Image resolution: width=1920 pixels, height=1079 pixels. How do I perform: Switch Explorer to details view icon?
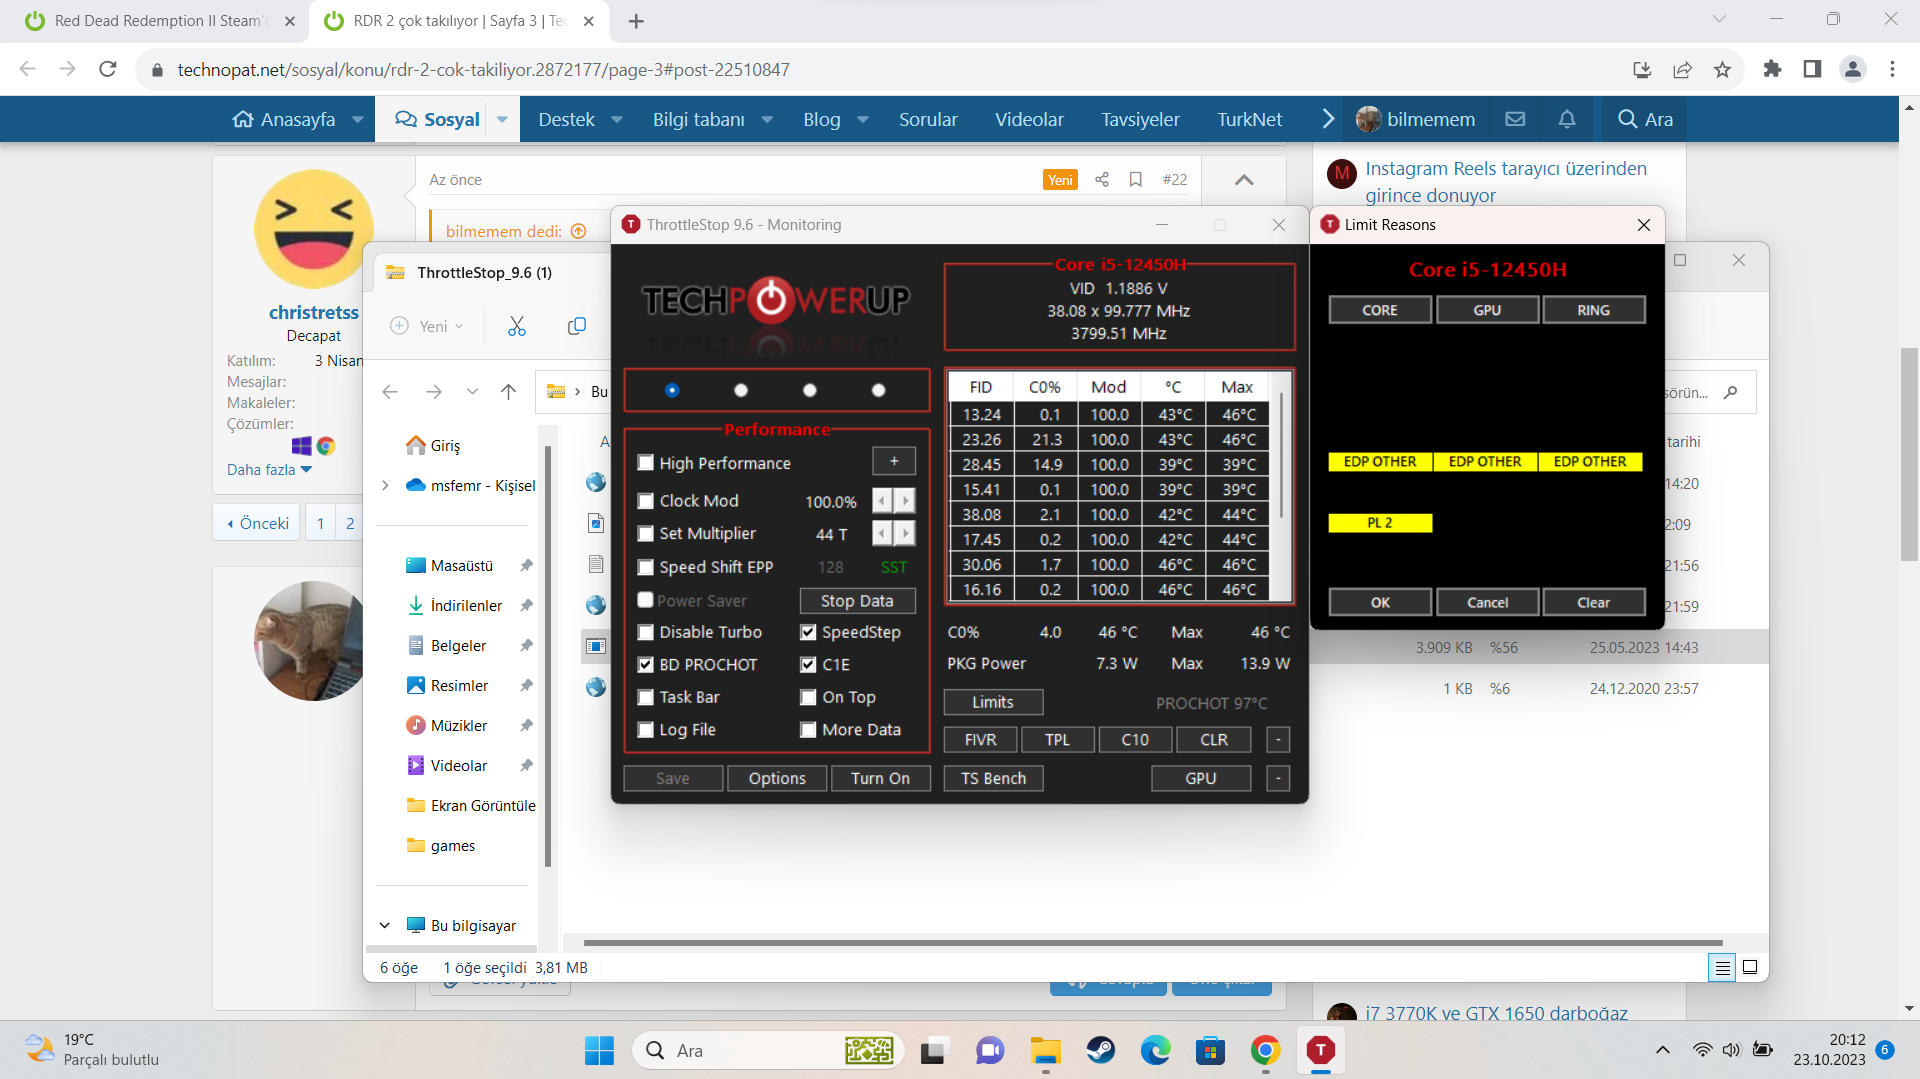pyautogui.click(x=1722, y=967)
